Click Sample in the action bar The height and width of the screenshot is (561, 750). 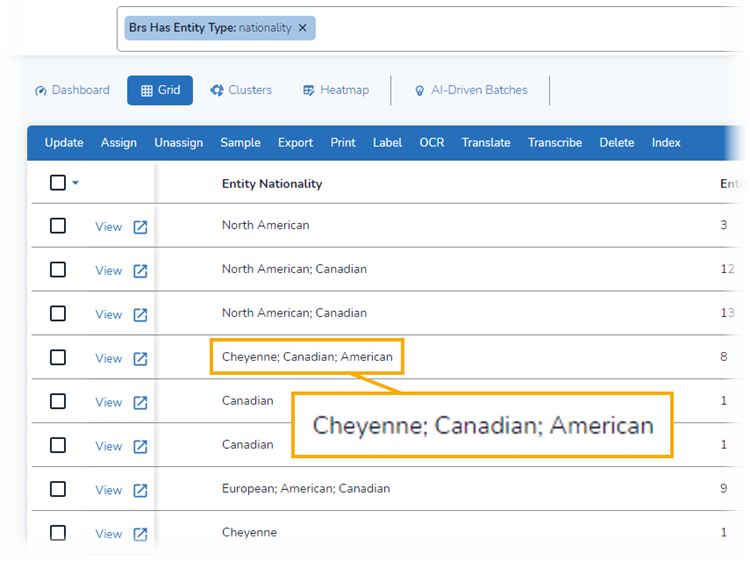[241, 143]
